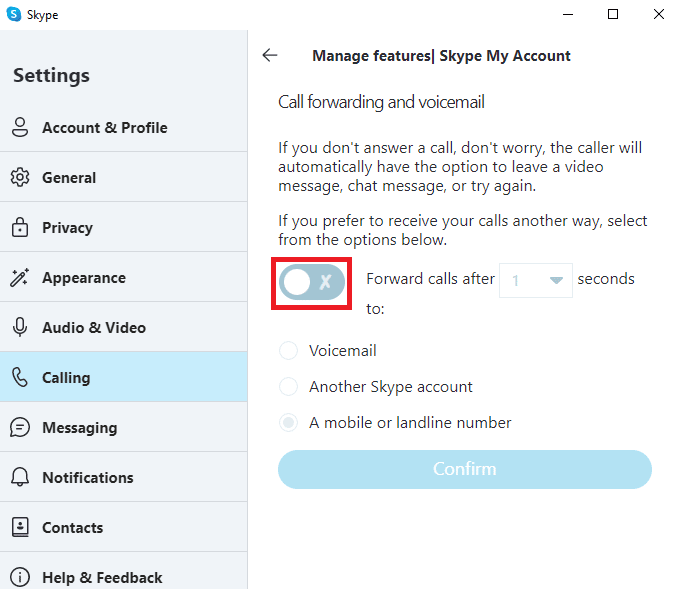Open Messaging settings
Viewport: 679px width, 589px height.
coord(124,427)
